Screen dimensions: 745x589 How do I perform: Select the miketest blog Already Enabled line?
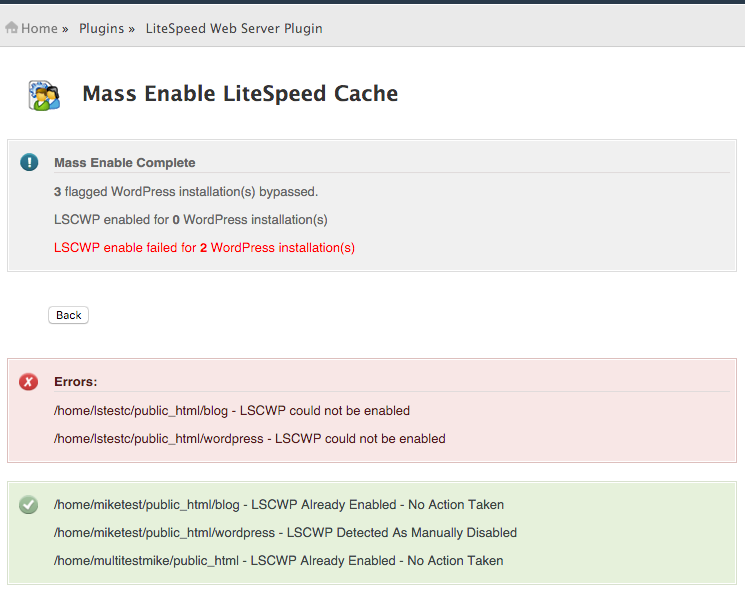pos(279,504)
